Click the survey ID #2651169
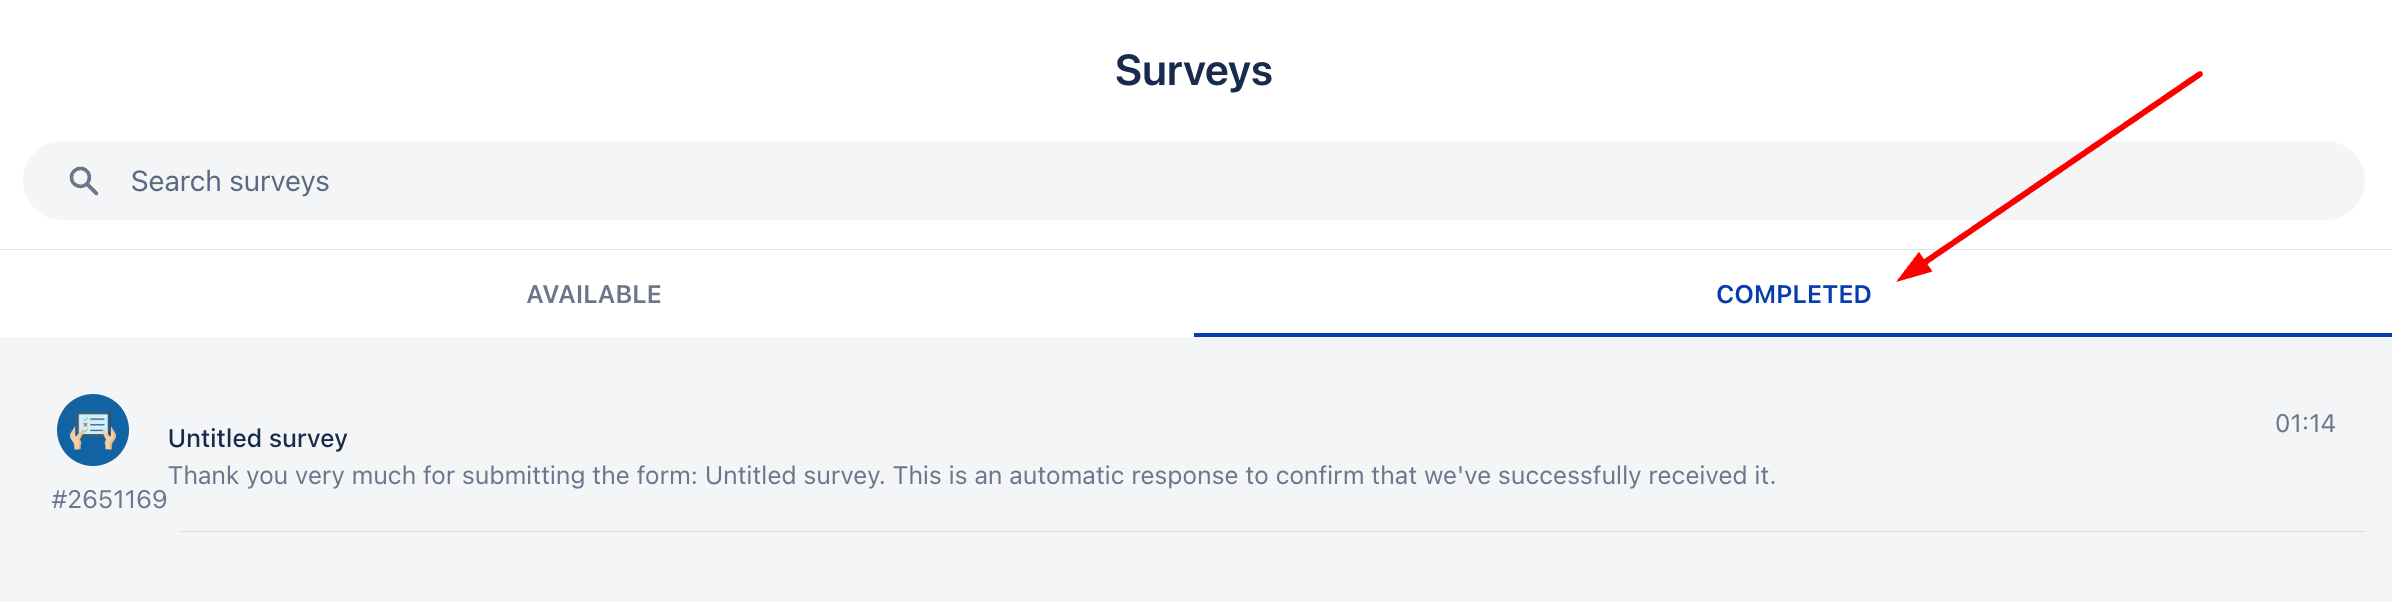This screenshot has width=2392, height=602. coord(110,500)
